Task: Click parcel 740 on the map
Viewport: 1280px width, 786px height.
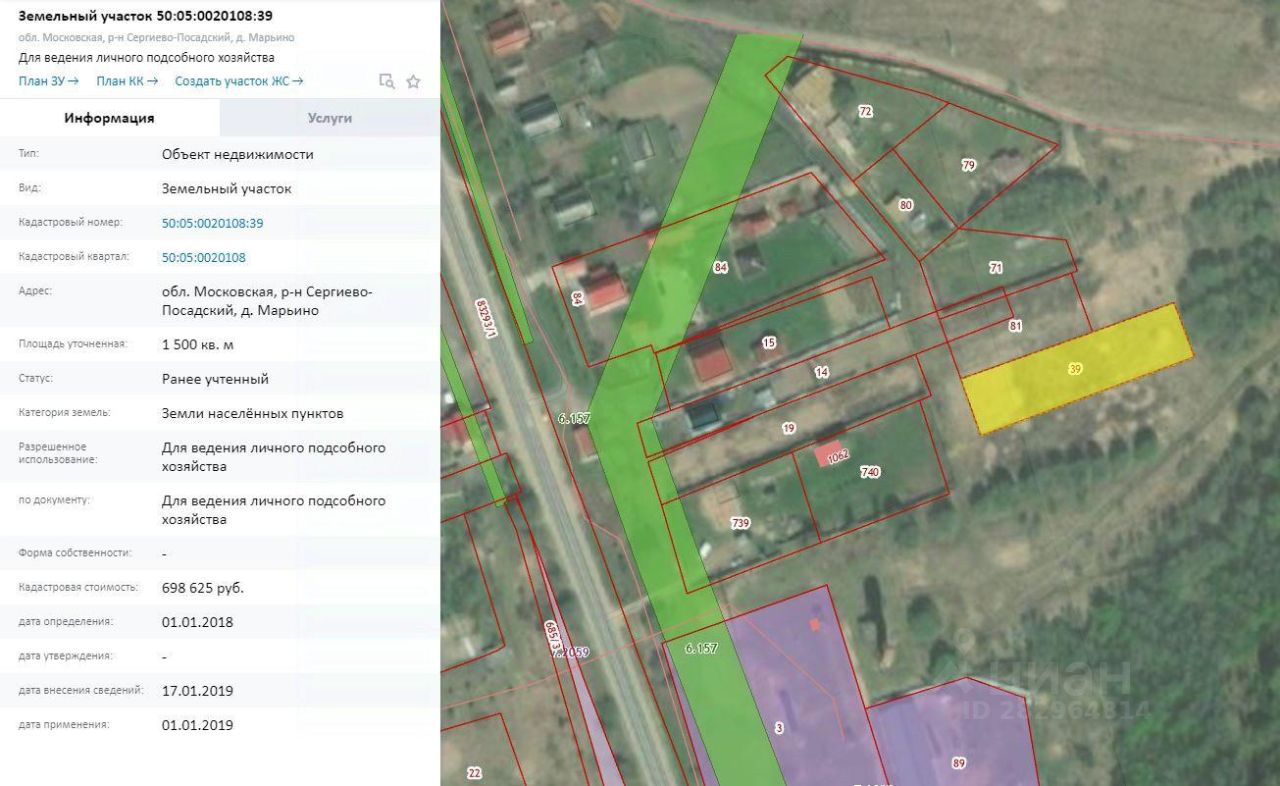Action: click(870, 472)
